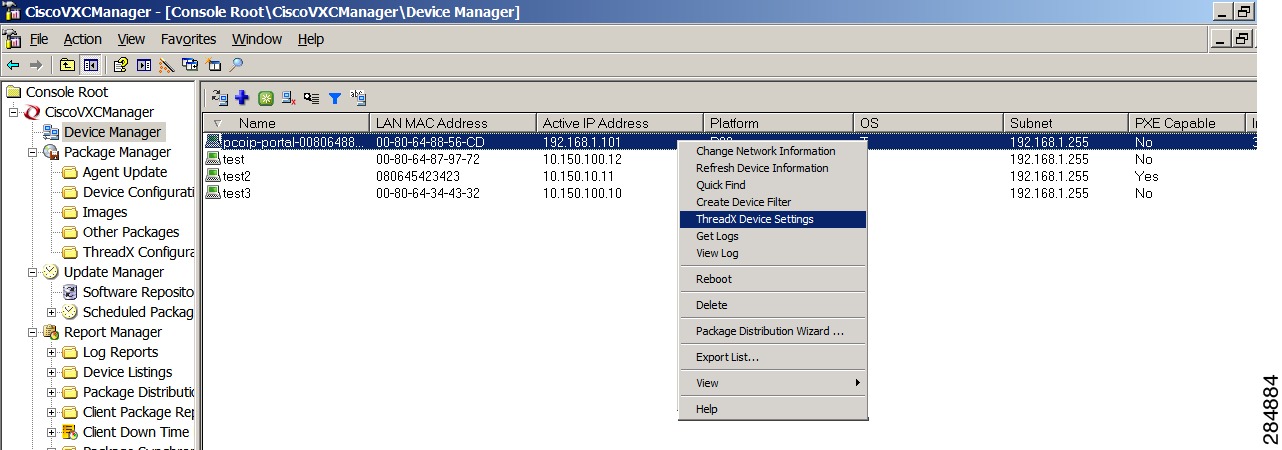This screenshot has width=1282, height=450.
Task: Click the blue funnel filter icon
Action: pos(335,98)
